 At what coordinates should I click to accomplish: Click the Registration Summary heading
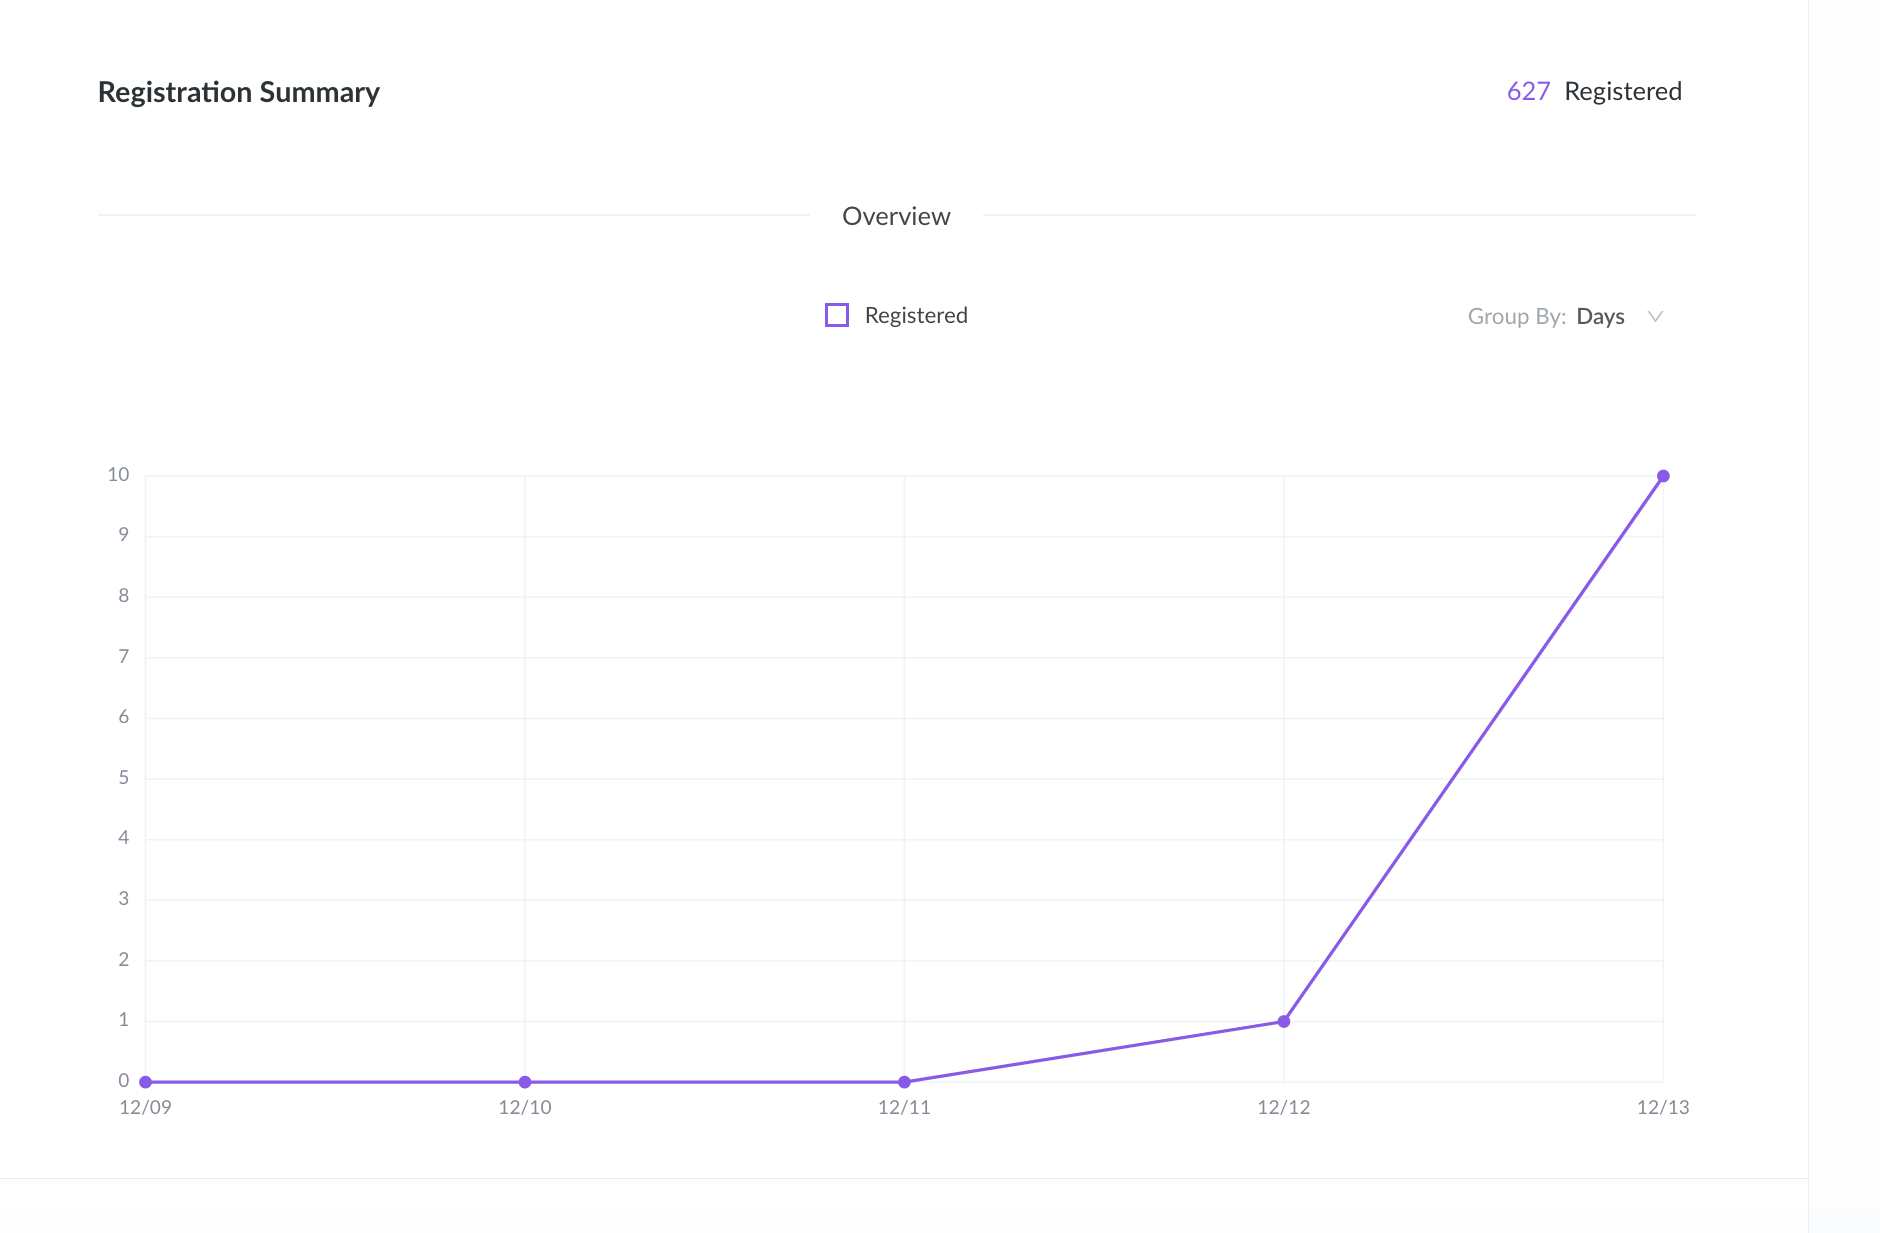tap(238, 91)
